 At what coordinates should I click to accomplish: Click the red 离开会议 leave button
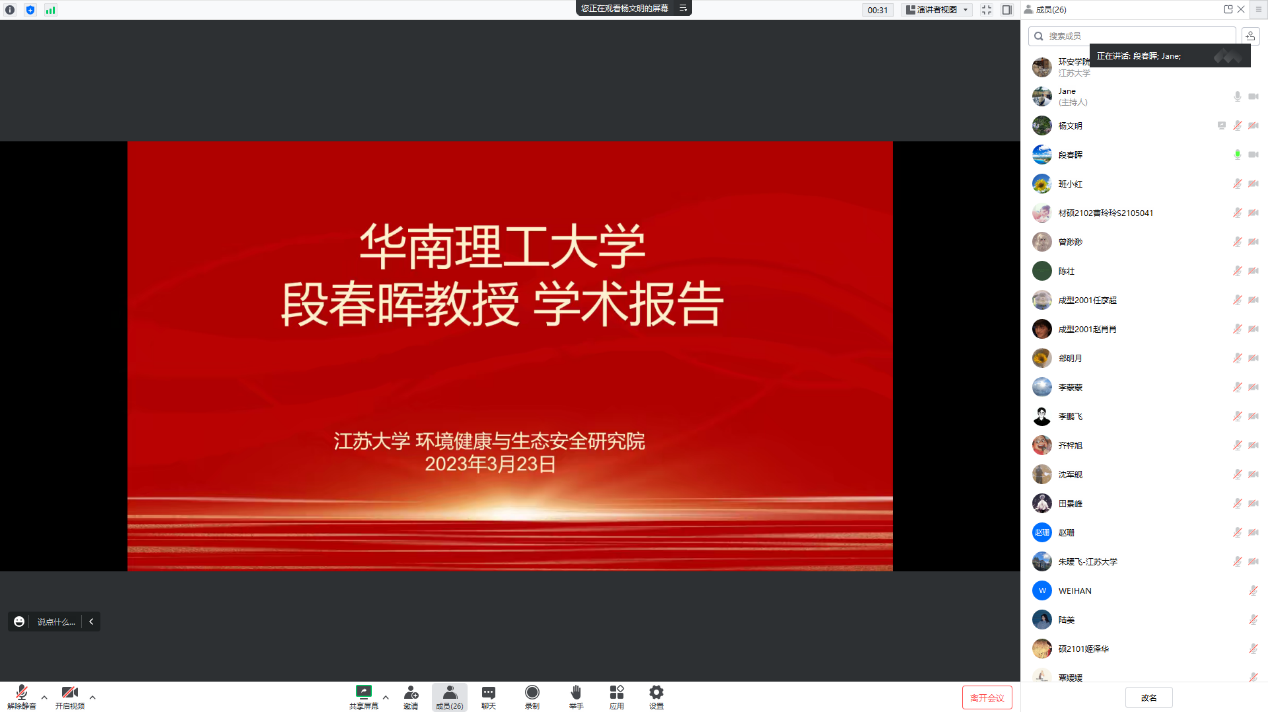[x=987, y=697]
